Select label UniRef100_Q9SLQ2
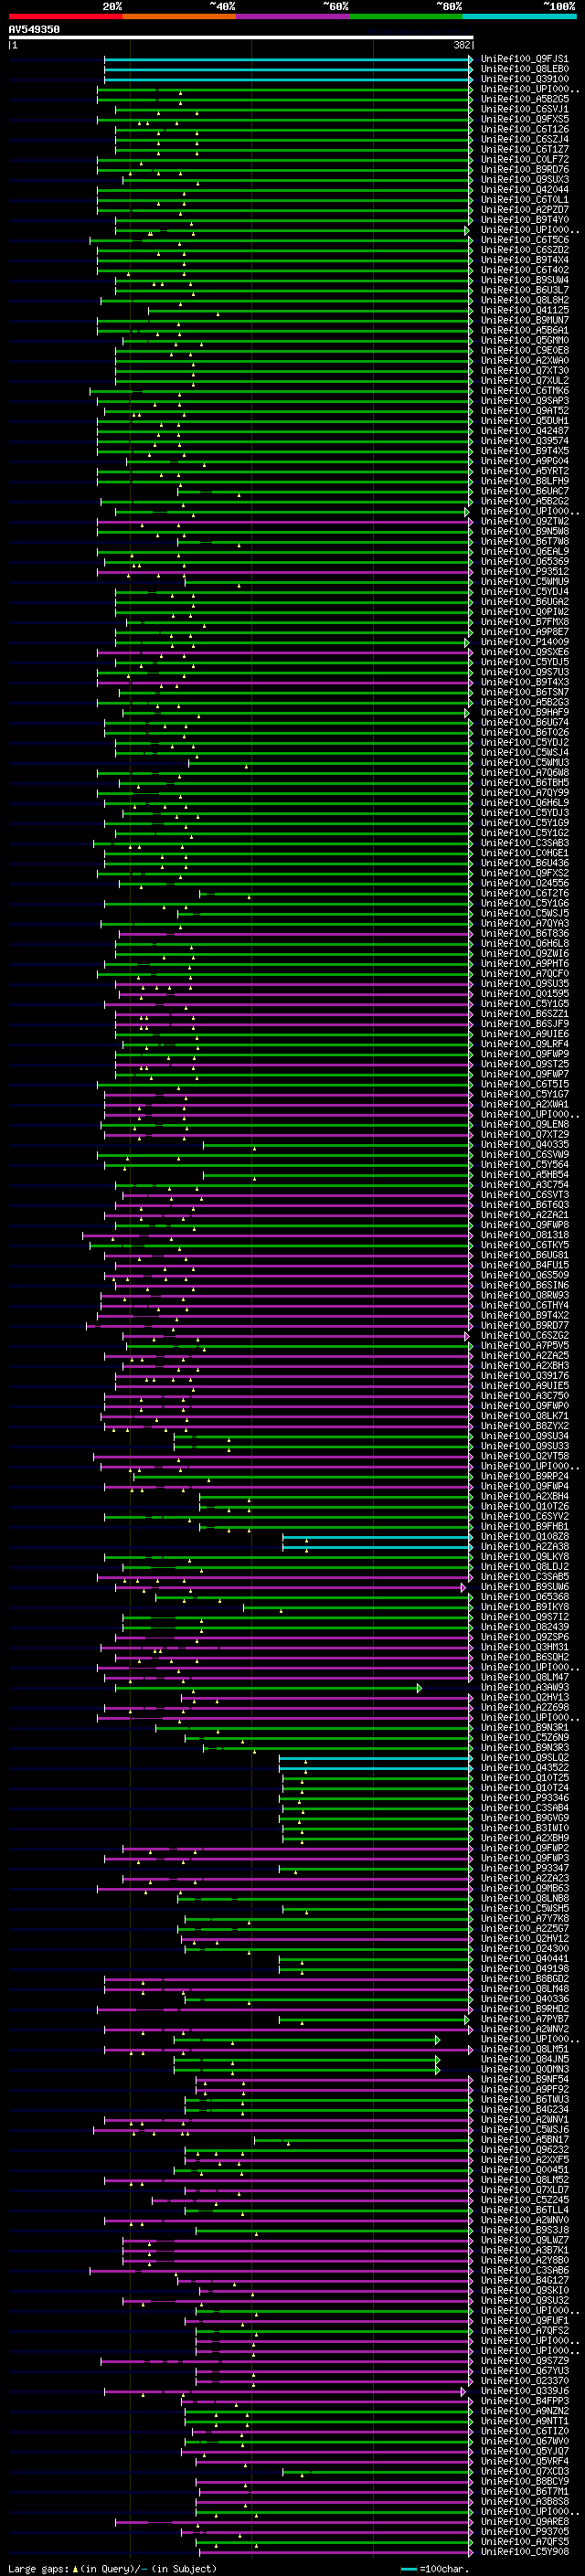This screenshot has width=585, height=2576. pos(525,1757)
